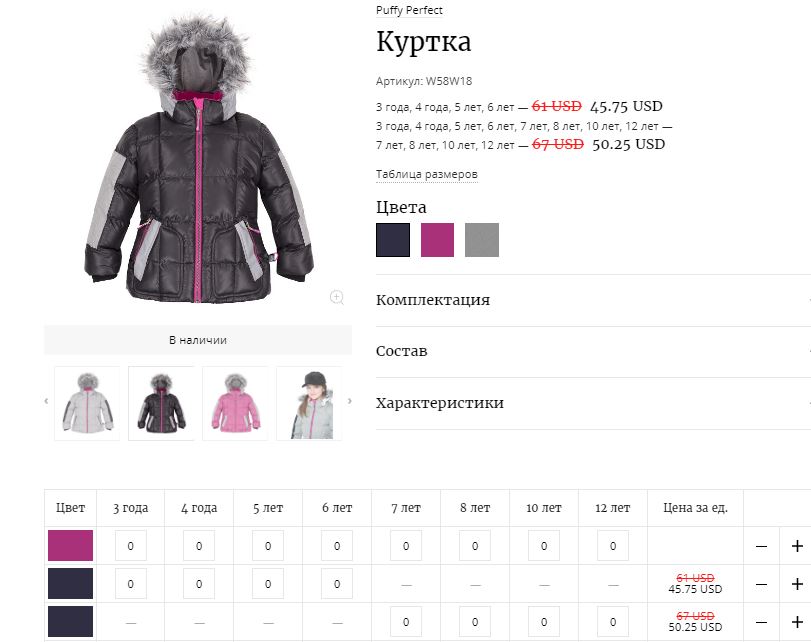Increase quantity with plus in magenta row
Screen dimensions: 811x642
tap(797, 546)
